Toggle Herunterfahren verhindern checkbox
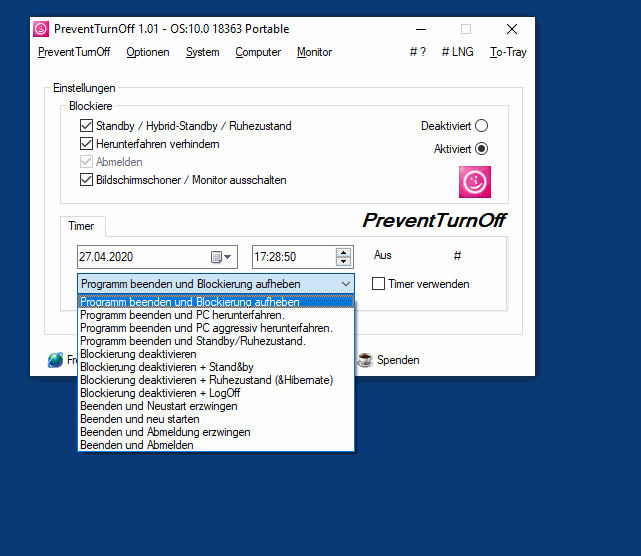Viewport: 641px width, 556px height. [x=86, y=143]
